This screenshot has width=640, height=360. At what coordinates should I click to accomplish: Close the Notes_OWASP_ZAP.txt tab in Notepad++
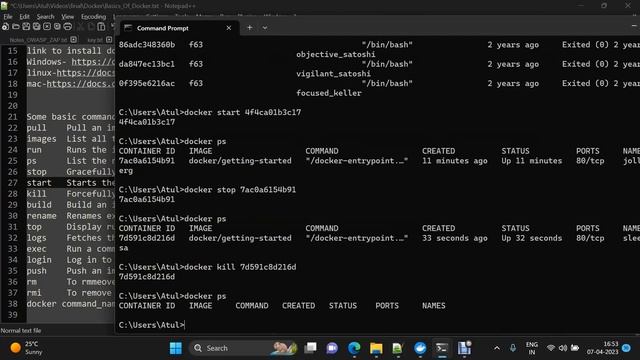(x=73, y=40)
